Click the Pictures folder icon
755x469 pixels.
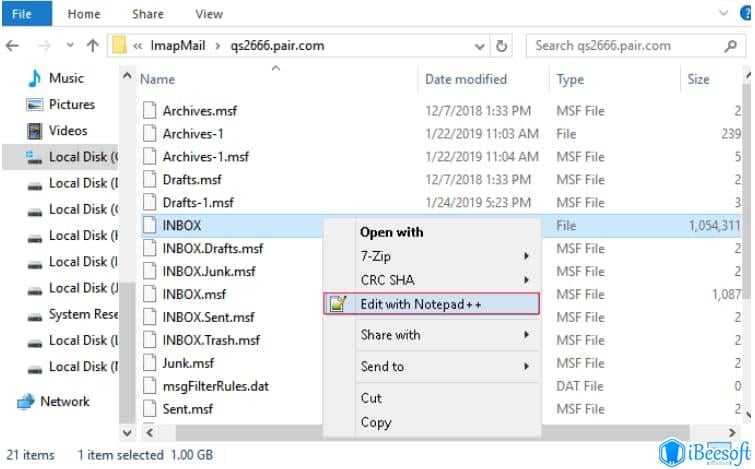[x=34, y=104]
